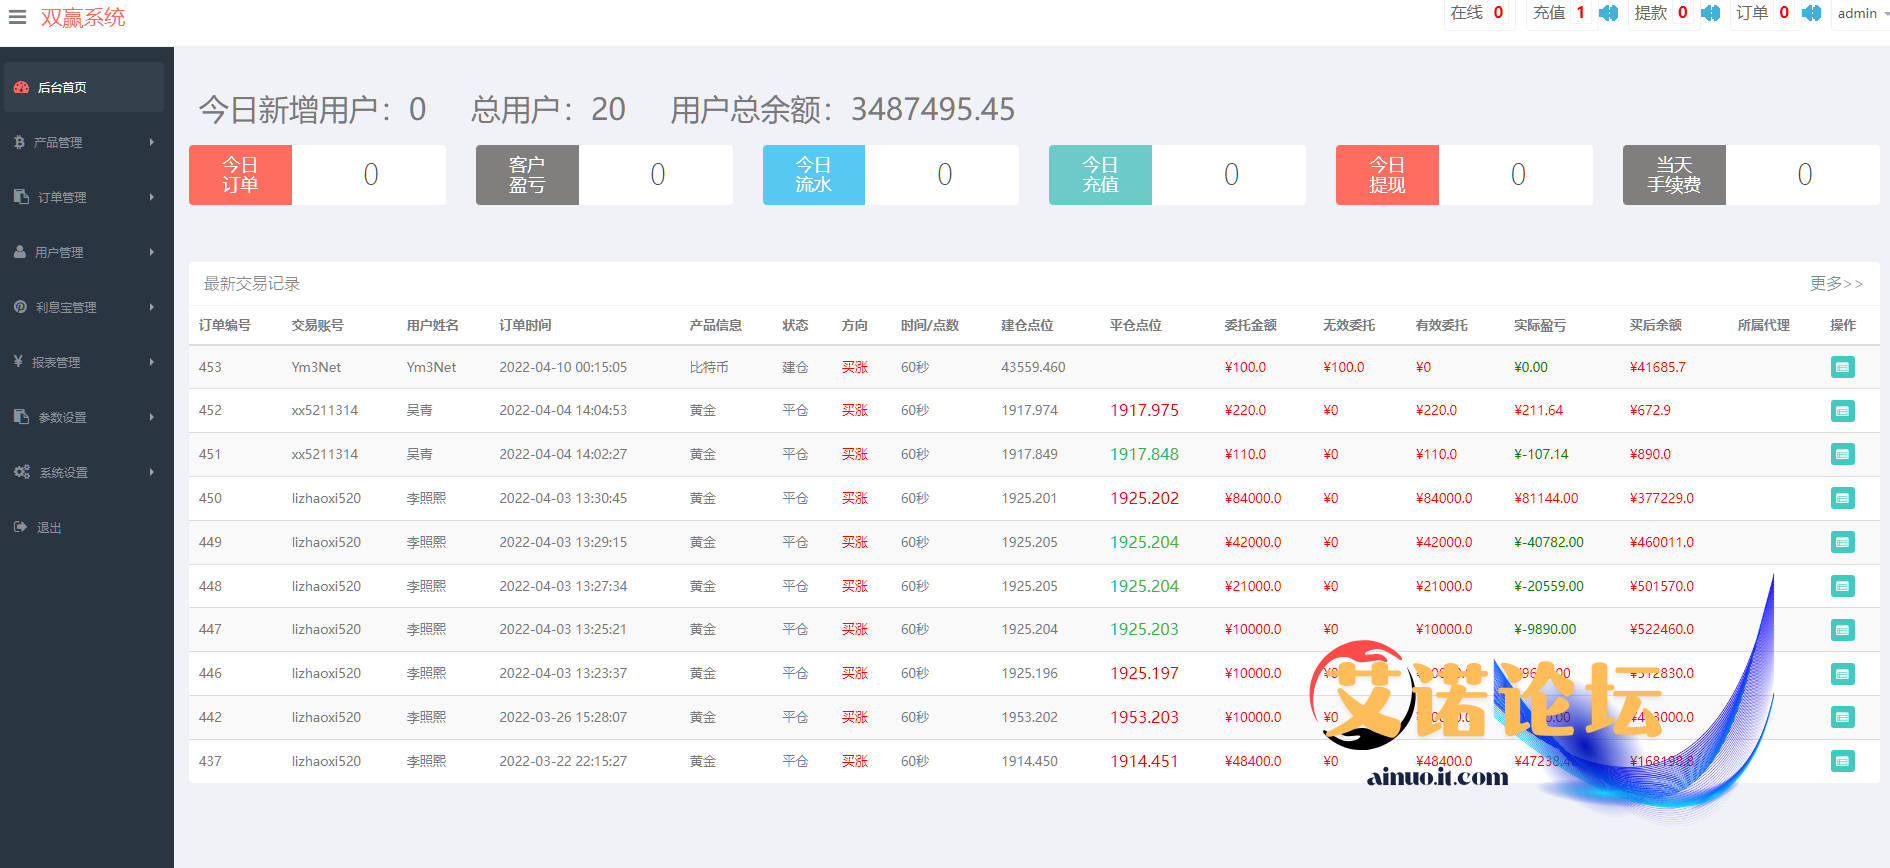This screenshot has width=1890, height=868.
Task: Click the red 今日订单 stat tile
Action: coord(240,175)
